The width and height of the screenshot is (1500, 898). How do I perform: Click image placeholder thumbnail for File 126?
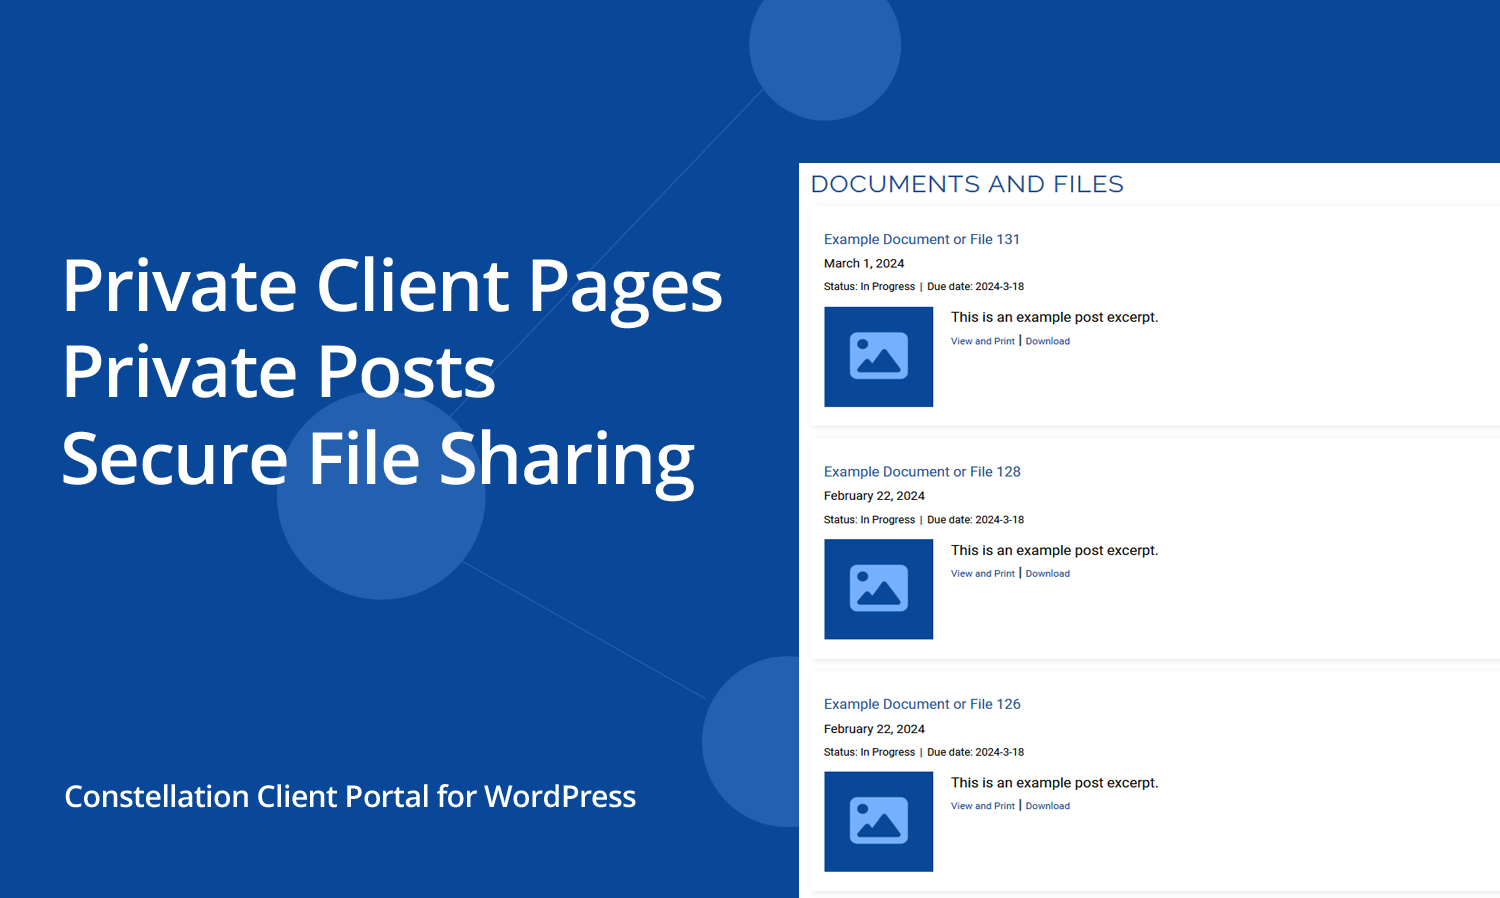878,822
